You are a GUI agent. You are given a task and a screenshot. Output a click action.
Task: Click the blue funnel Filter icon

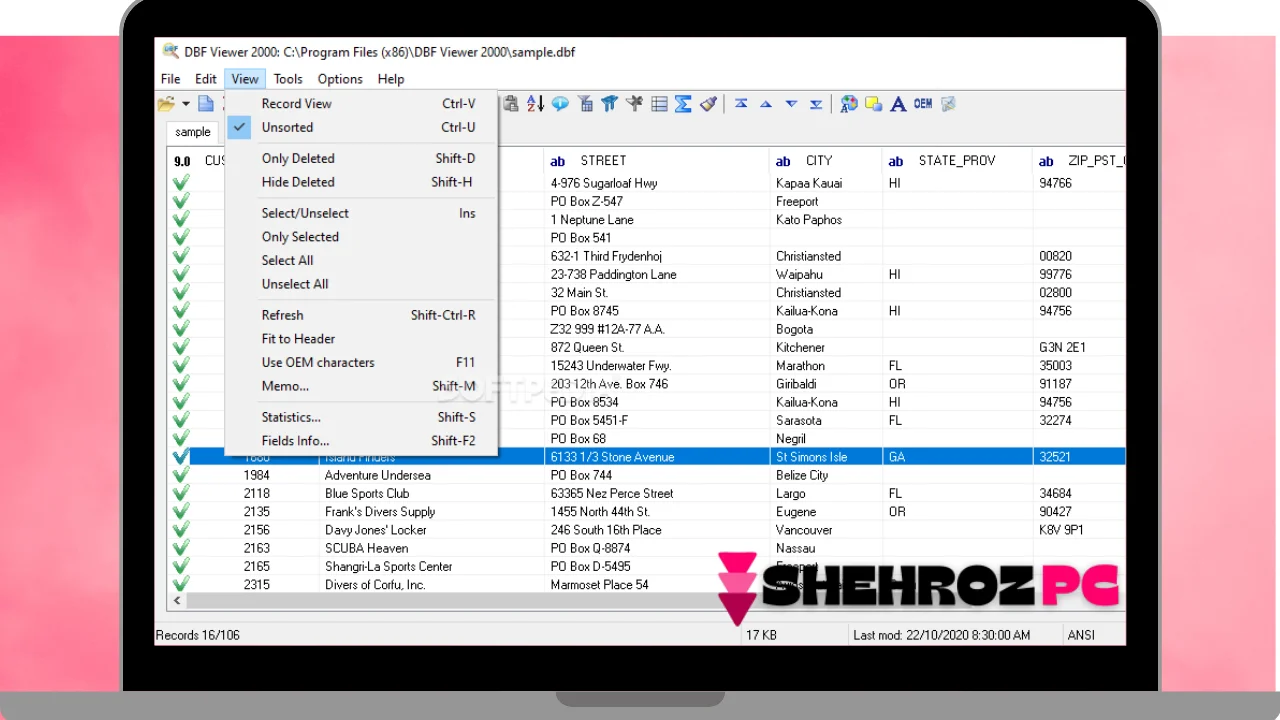(x=609, y=103)
